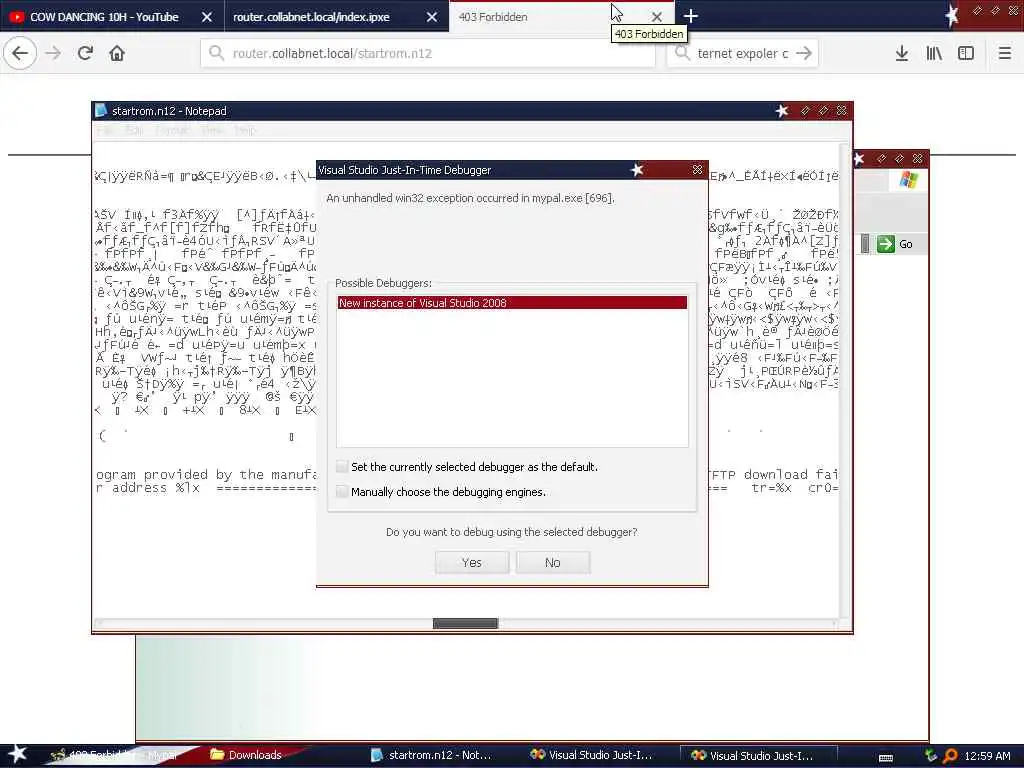1024x768 pixels.
Task: Reload the current page
Action: click(x=85, y=53)
